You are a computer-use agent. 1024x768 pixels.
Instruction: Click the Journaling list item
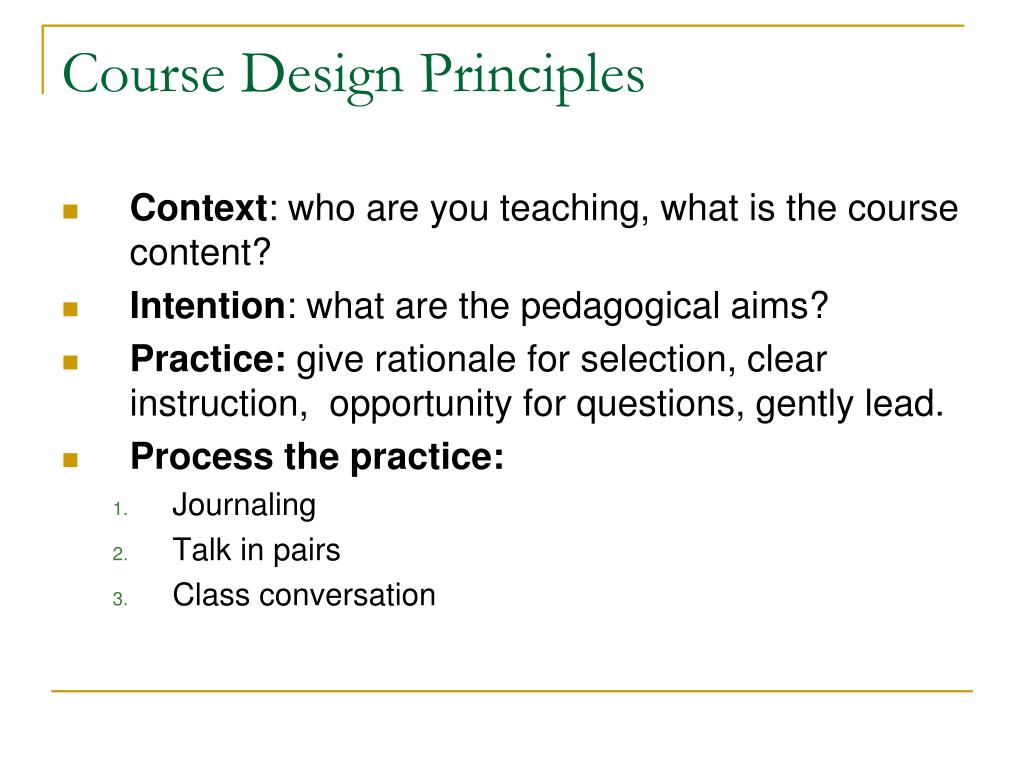(244, 505)
